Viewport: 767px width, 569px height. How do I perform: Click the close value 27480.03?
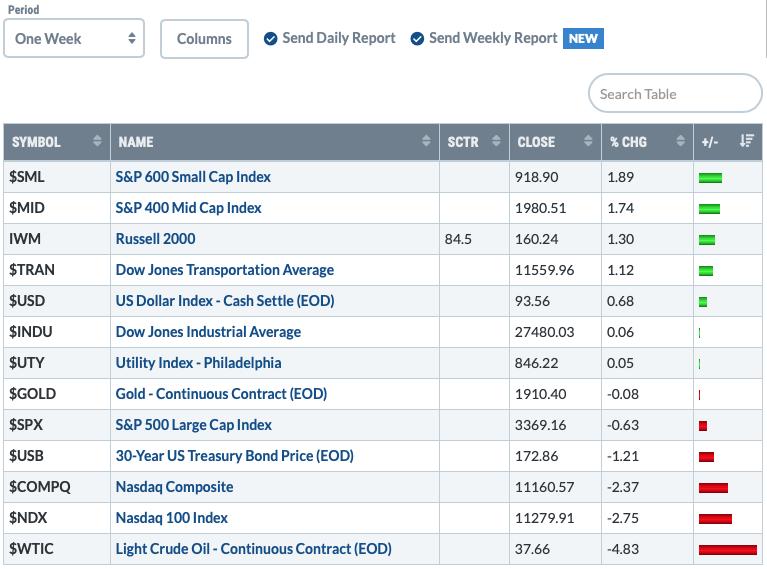pyautogui.click(x=544, y=332)
